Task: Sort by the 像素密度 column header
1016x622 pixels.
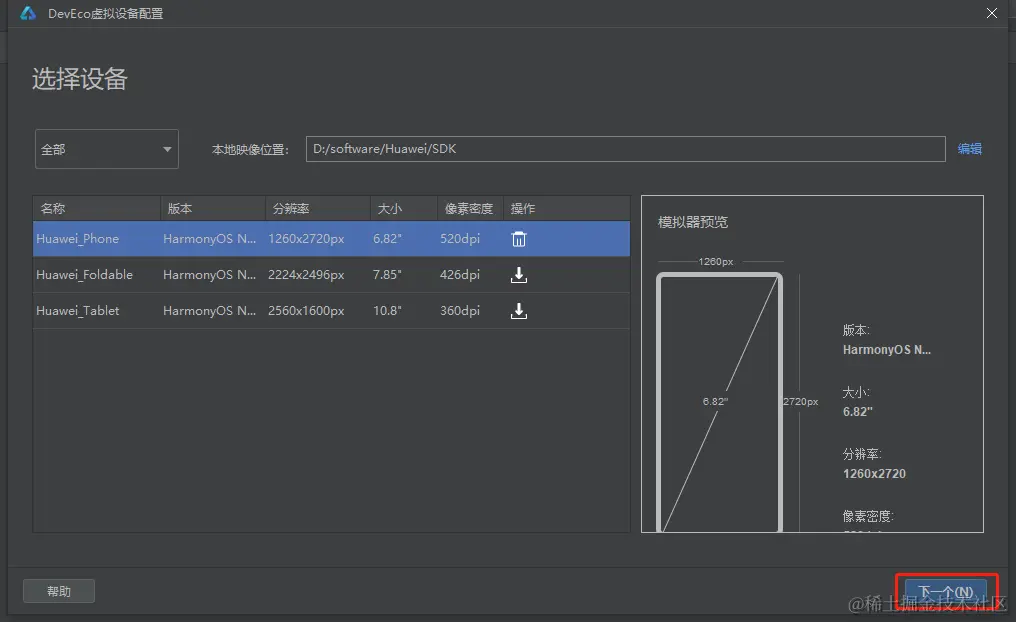Action: pos(470,209)
